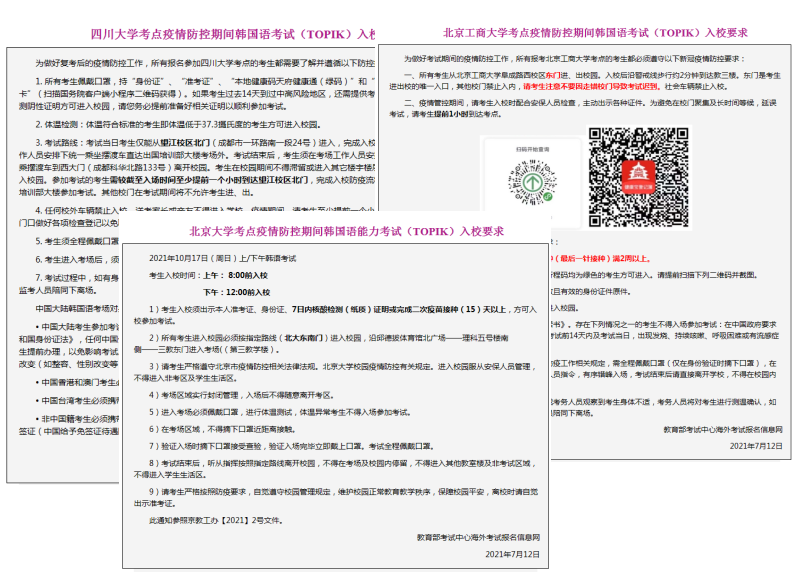The image size is (797, 575).
Task: Click the red building logo inside QR code
Action: [x=638, y=177]
